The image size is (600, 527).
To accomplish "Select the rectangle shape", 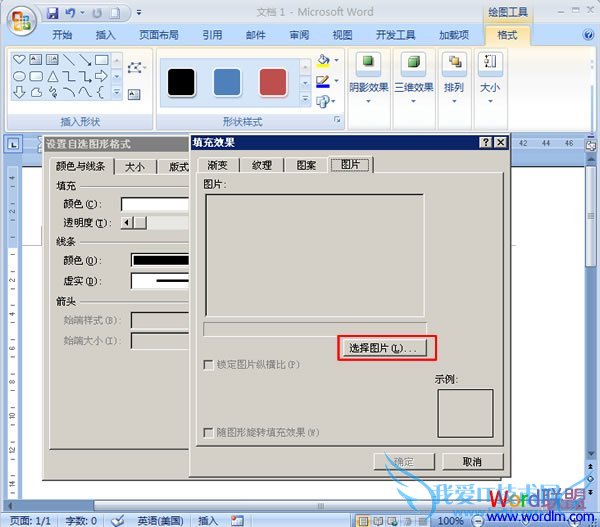I will 102,59.
